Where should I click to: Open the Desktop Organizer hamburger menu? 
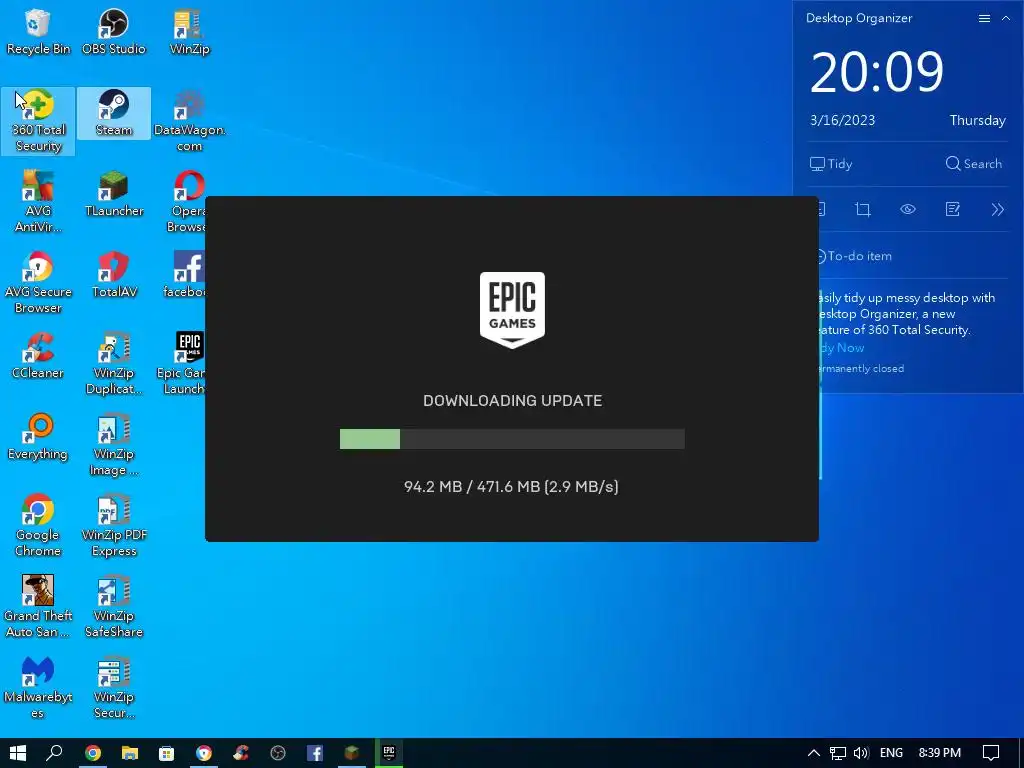[984, 18]
